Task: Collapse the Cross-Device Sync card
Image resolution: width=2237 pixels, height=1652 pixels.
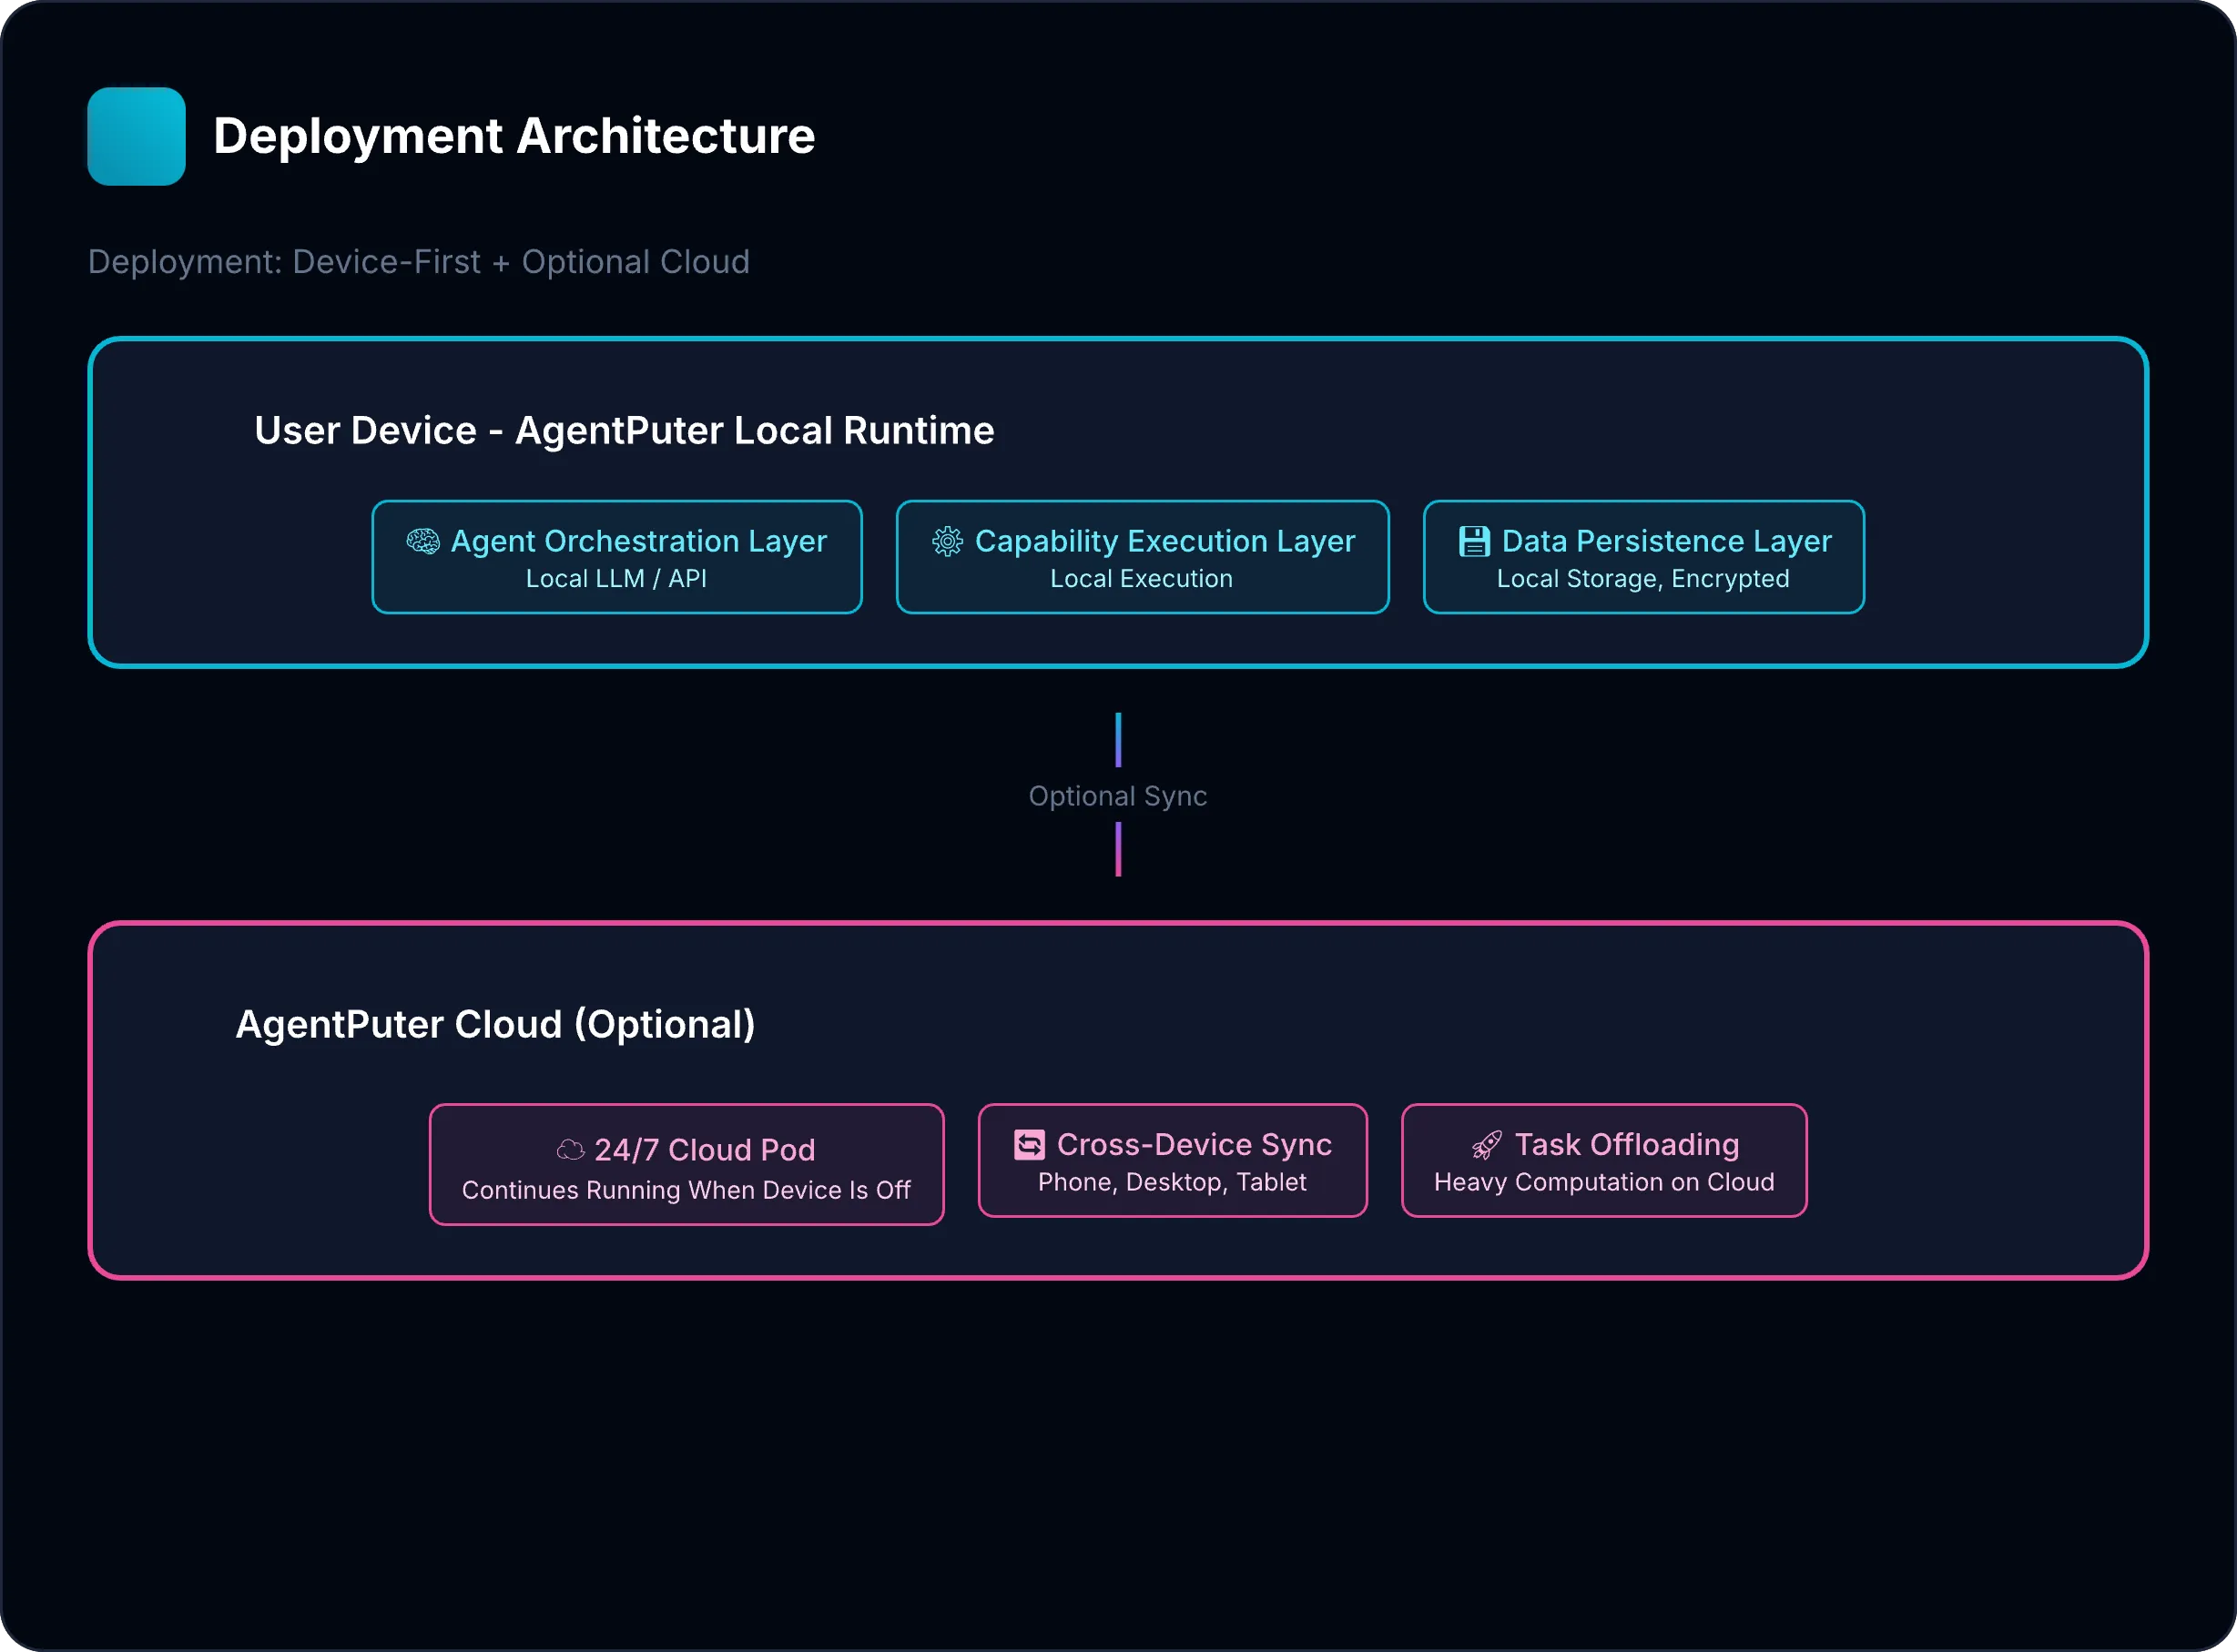Action: point(1172,1160)
